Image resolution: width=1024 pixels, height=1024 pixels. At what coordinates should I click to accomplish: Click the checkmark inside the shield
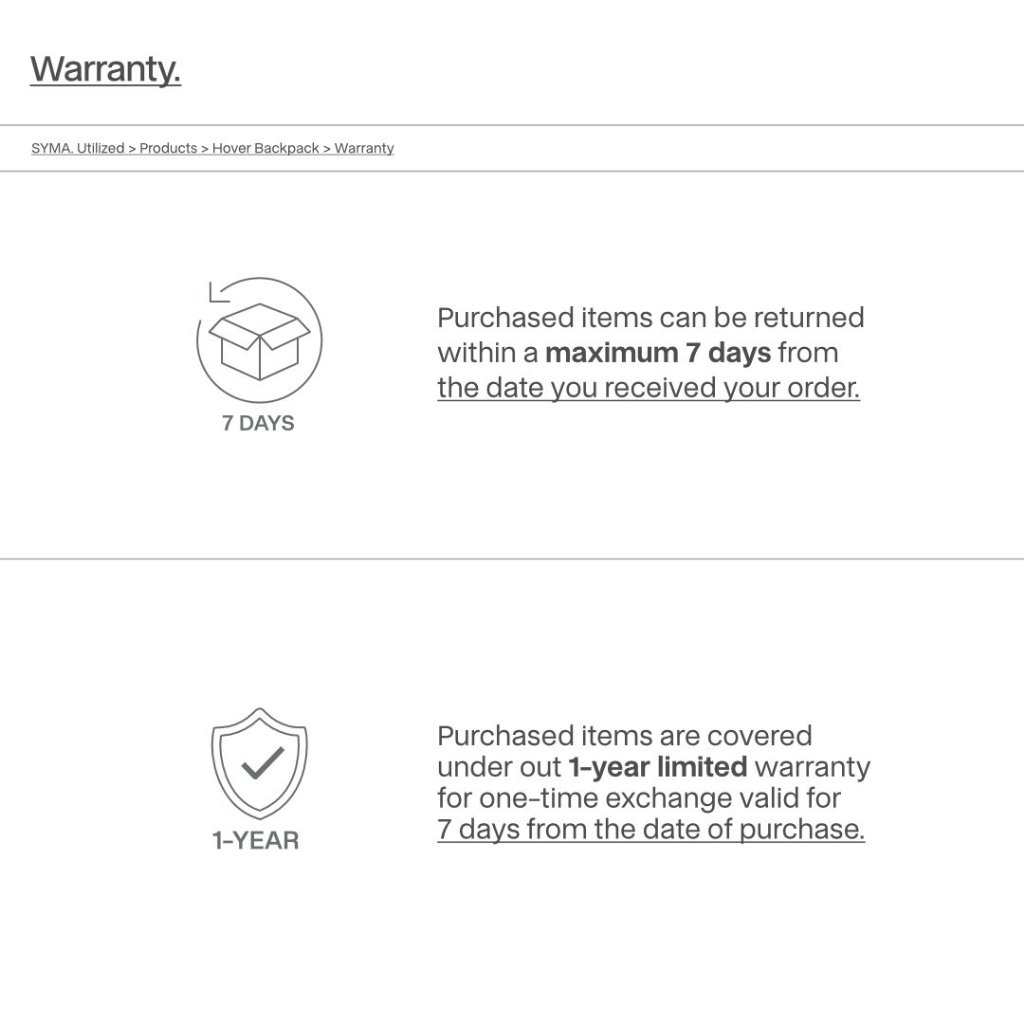click(262, 763)
